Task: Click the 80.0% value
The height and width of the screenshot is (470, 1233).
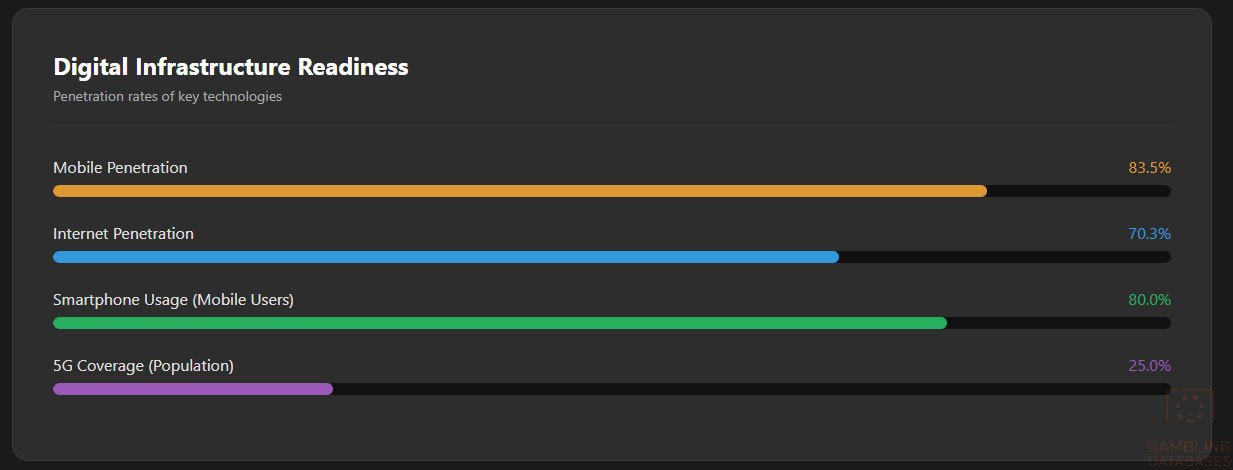Action: (x=1149, y=300)
